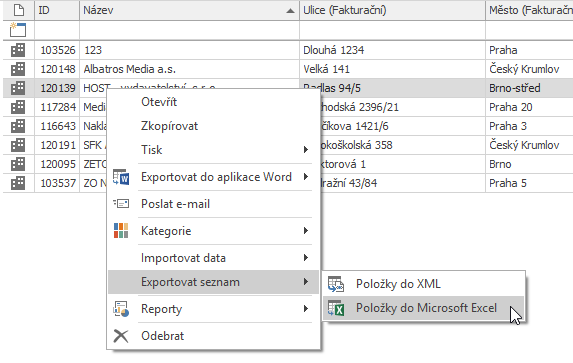Select the ID cell 120191

pos(57,145)
